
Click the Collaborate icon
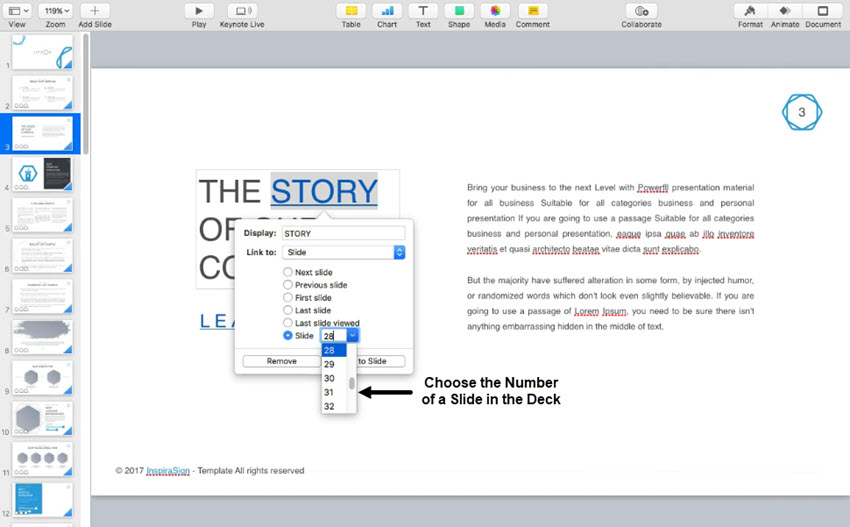[641, 11]
